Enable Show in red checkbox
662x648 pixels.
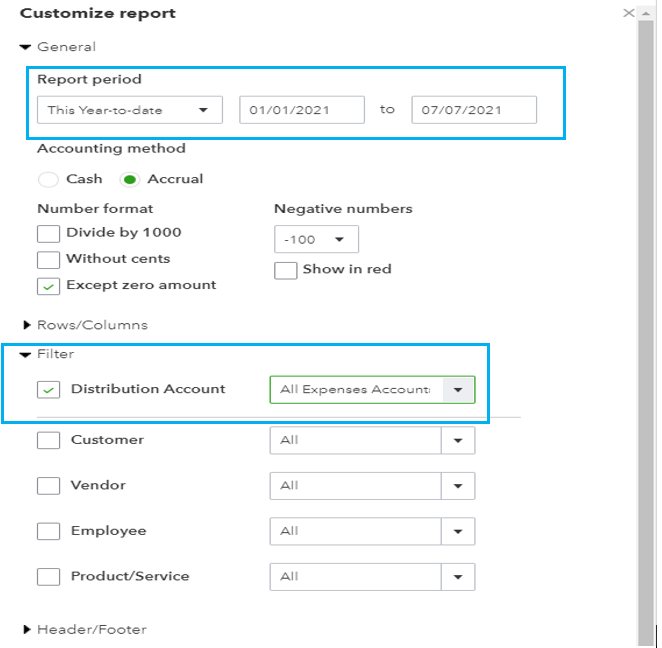[286, 270]
